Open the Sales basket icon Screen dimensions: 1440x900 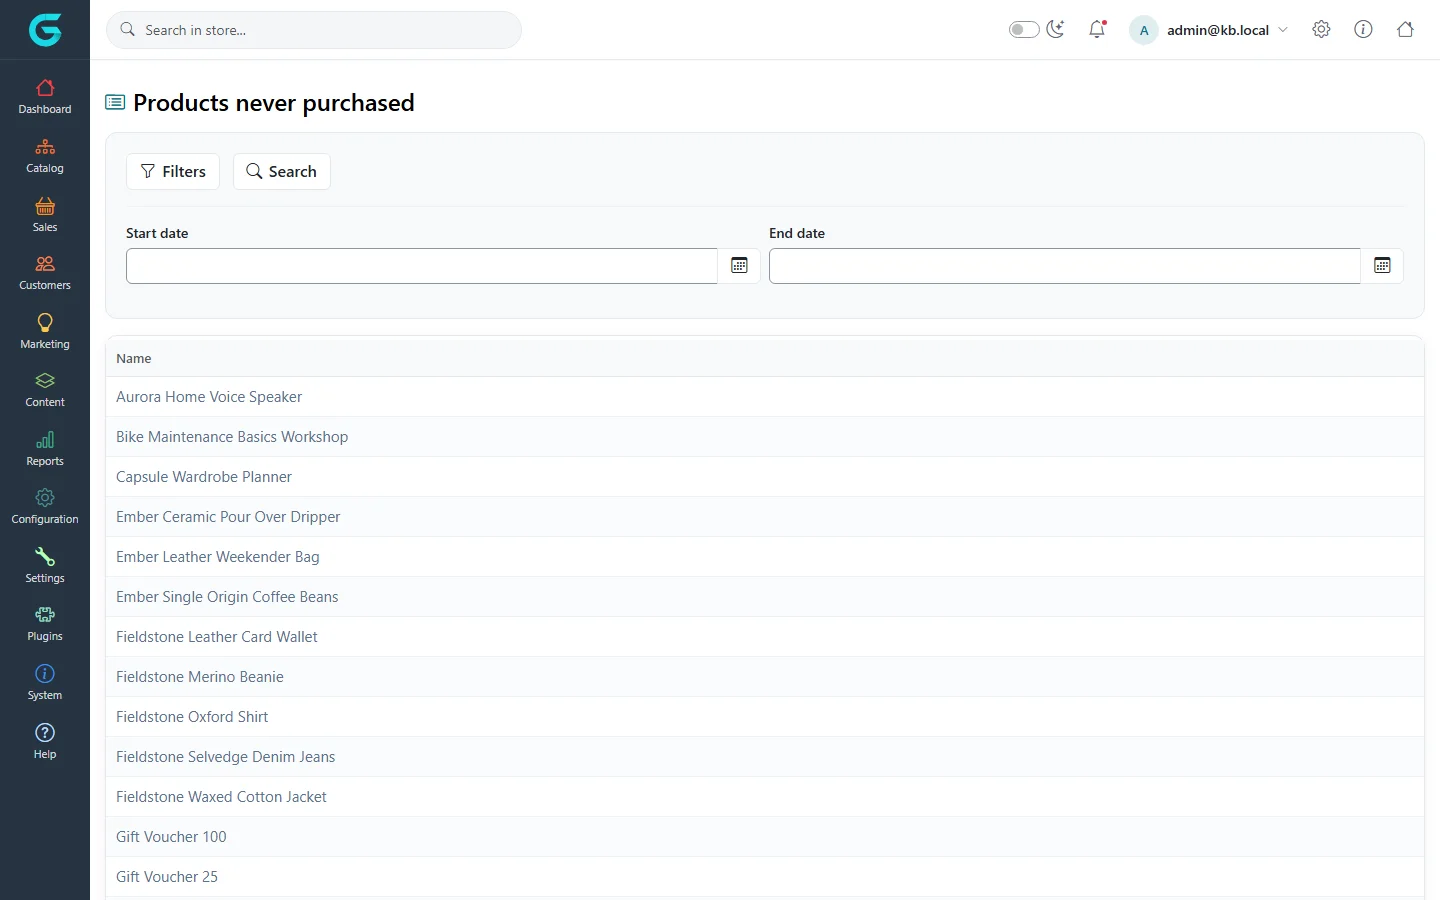click(x=45, y=206)
